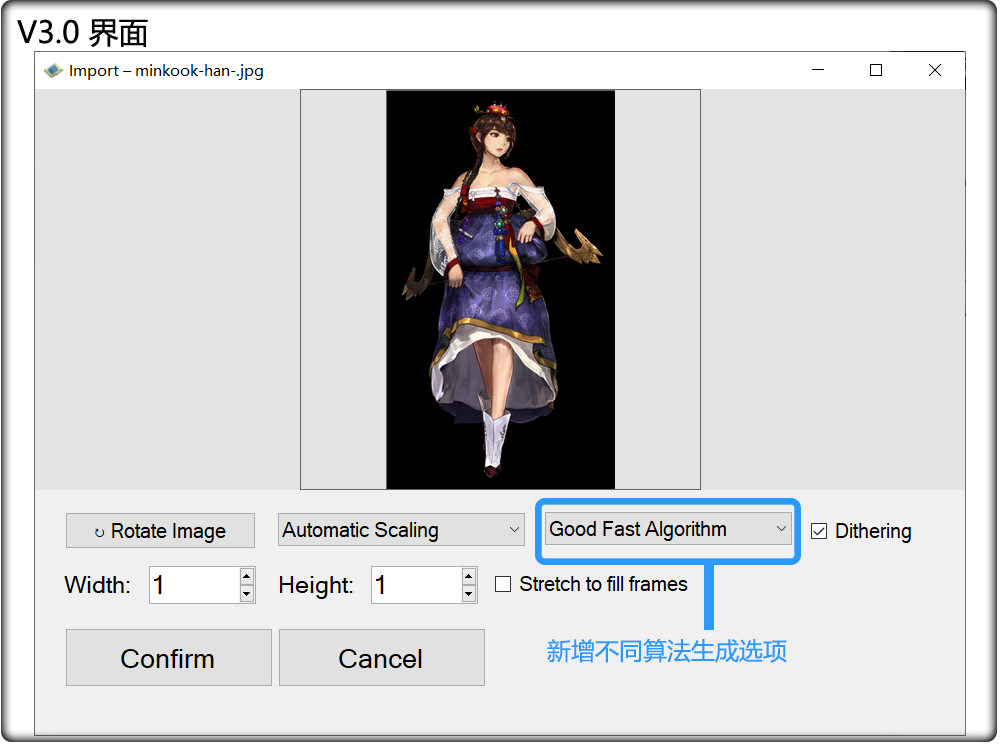Screen dimensions: 1000x744
Task: Click the character image preview
Action: pos(500,290)
